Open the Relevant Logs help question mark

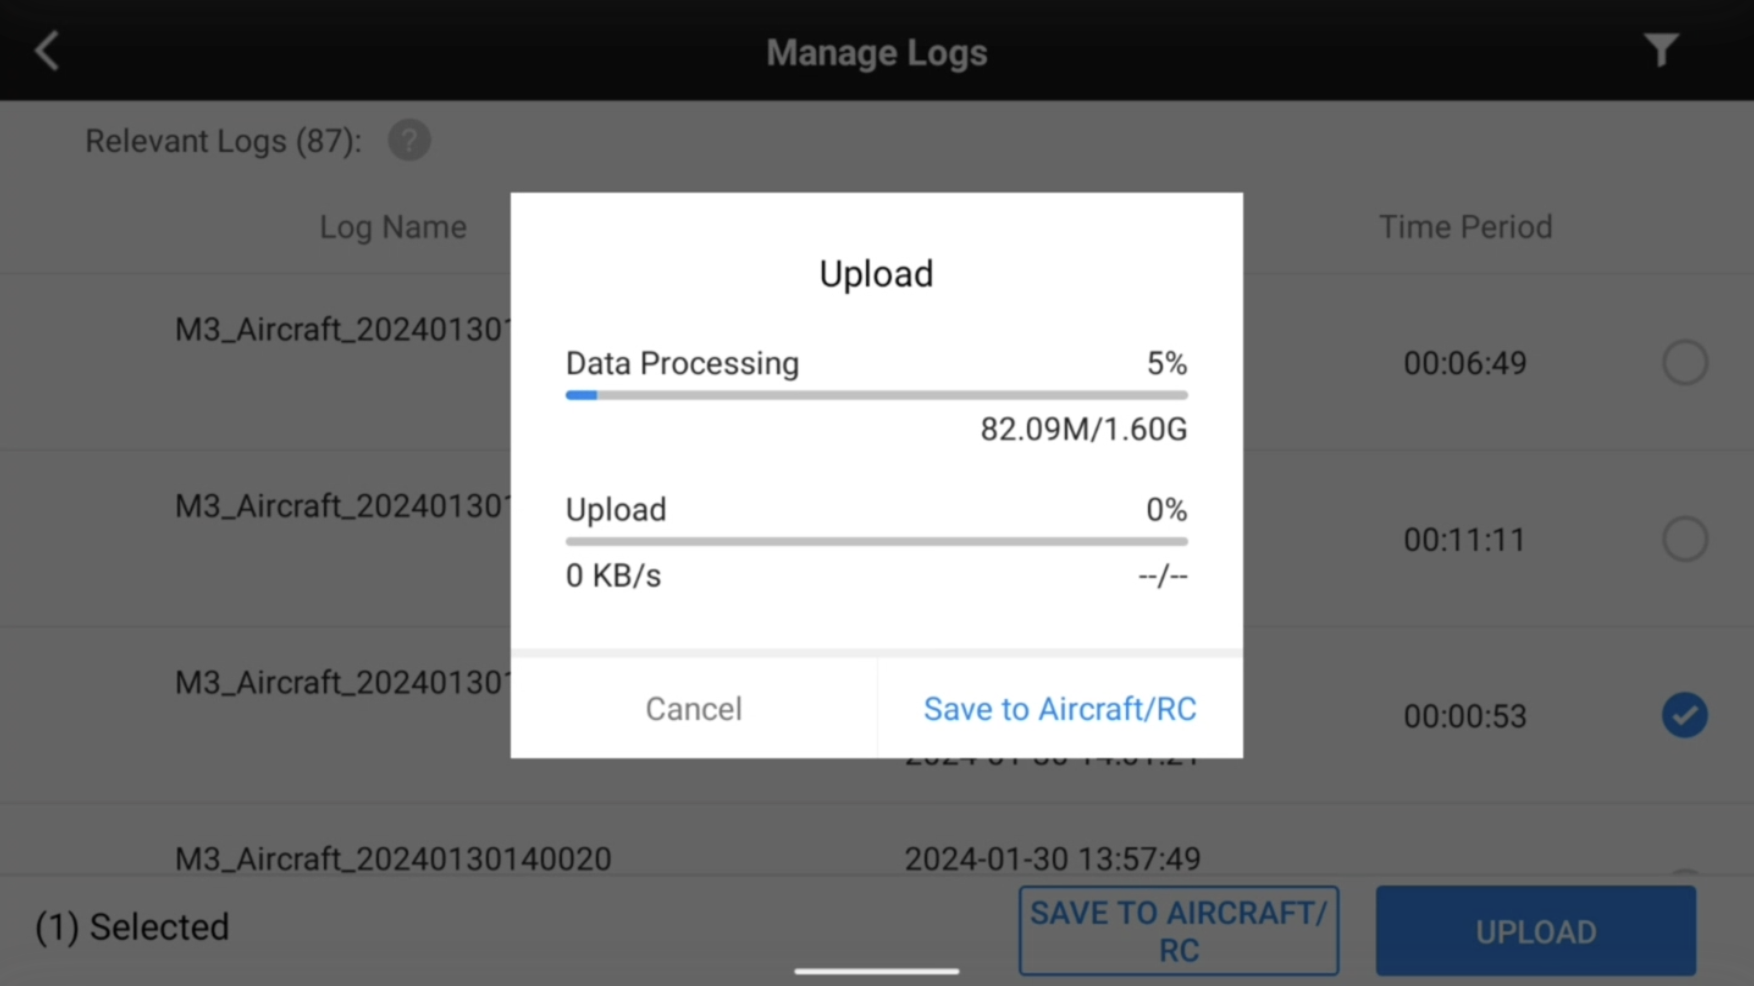(409, 141)
